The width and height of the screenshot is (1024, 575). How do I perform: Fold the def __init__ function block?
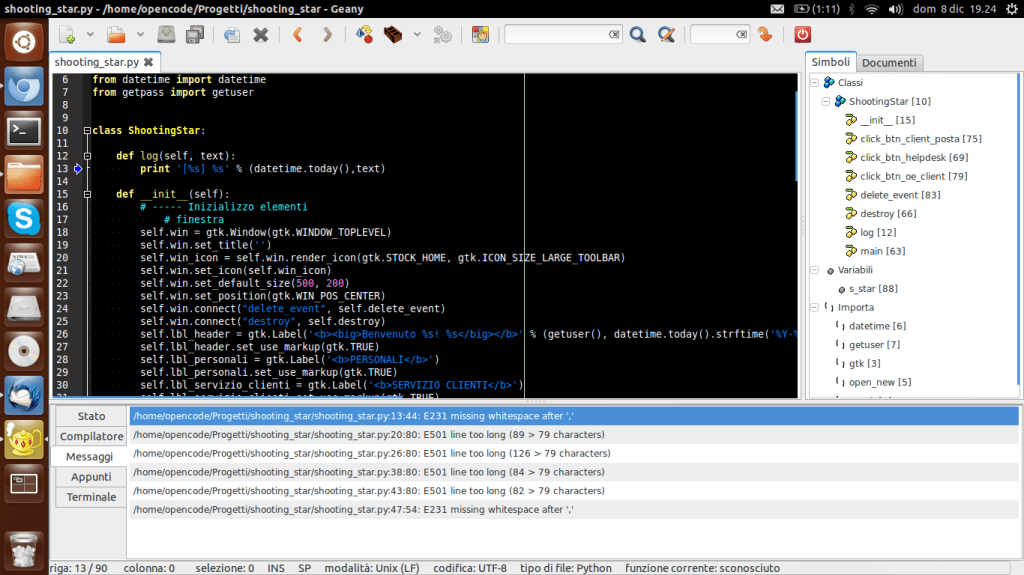point(87,194)
